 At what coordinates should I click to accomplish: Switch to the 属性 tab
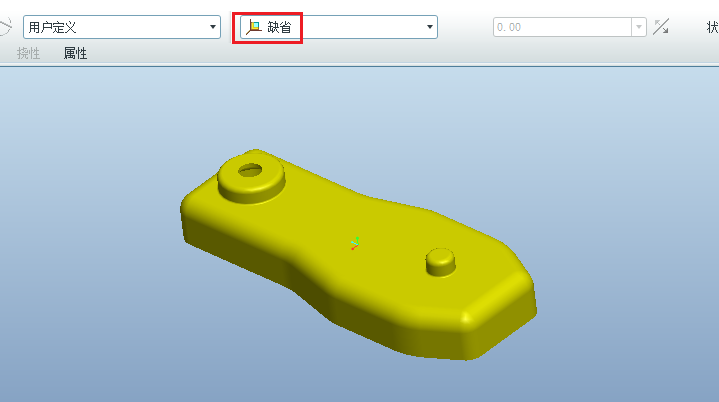pyautogui.click(x=75, y=54)
